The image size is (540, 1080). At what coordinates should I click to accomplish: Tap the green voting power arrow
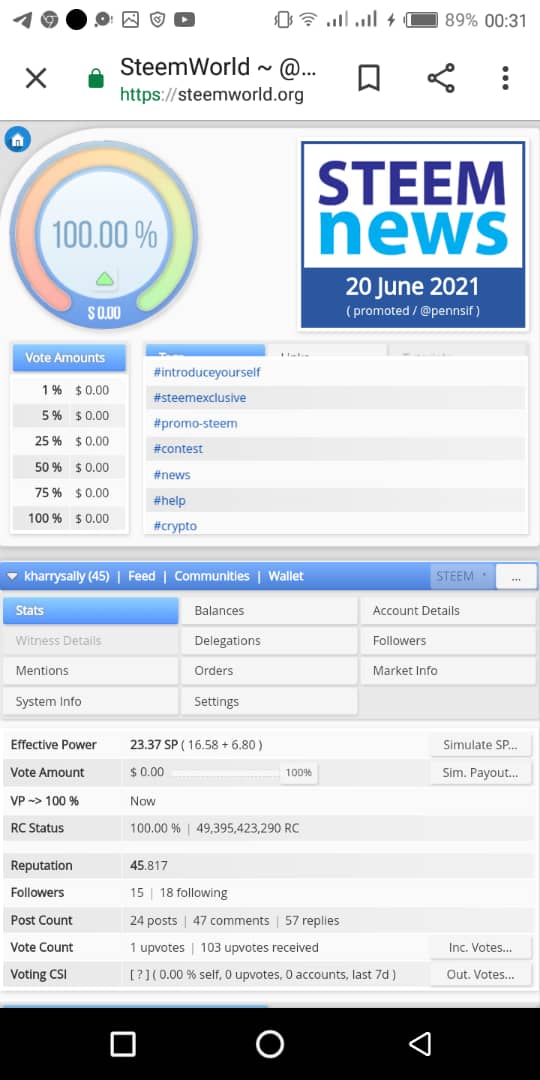(104, 279)
